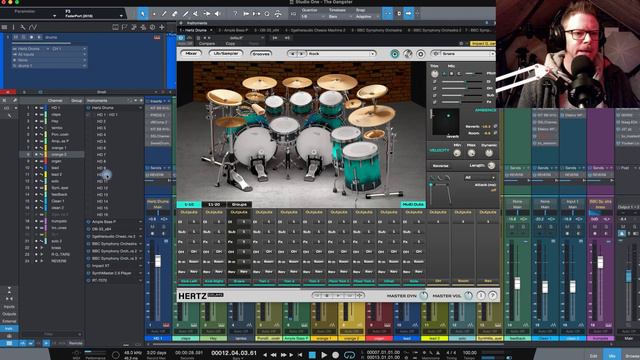
Task: Open the Parameter dropdown arrow
Action: (54, 16)
